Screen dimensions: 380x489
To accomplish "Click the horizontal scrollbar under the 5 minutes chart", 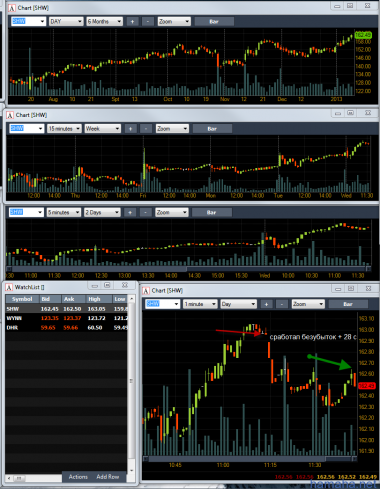I will pos(189,269).
